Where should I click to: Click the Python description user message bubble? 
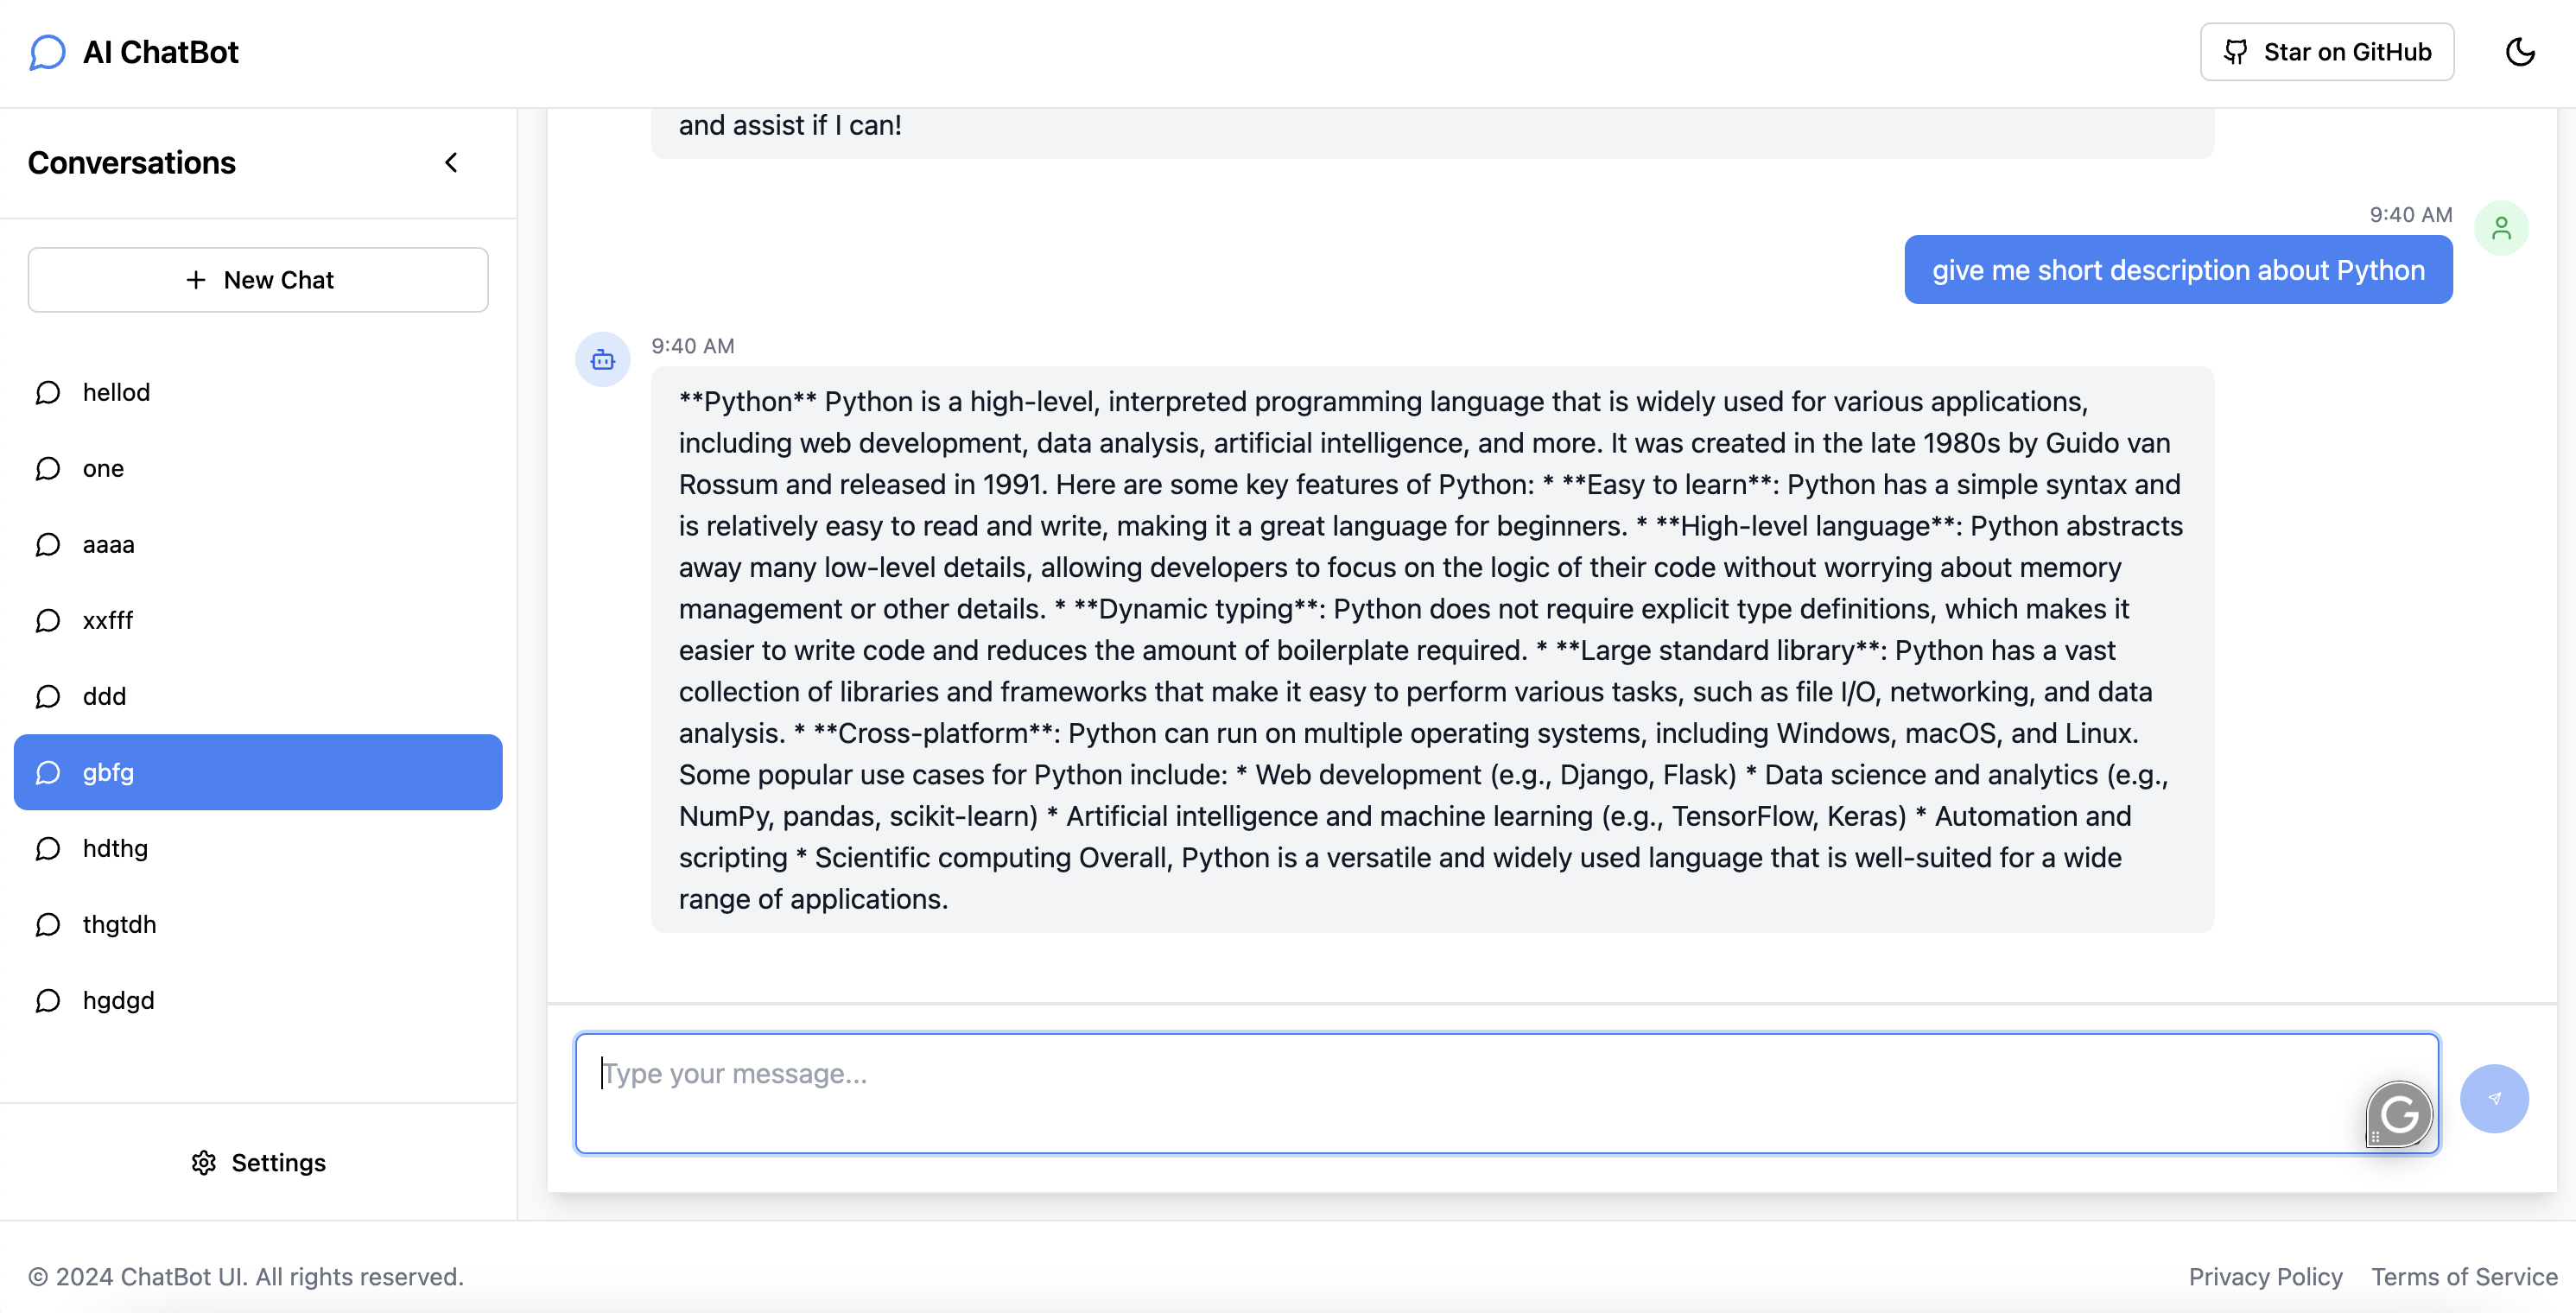click(x=2178, y=270)
